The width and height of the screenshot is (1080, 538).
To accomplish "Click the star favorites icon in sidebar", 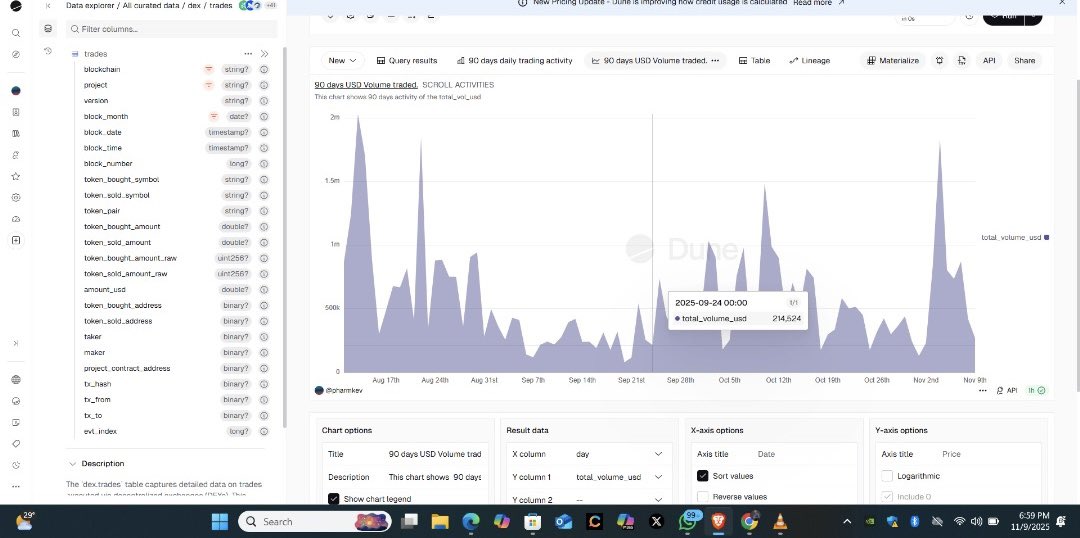I will 16,176.
